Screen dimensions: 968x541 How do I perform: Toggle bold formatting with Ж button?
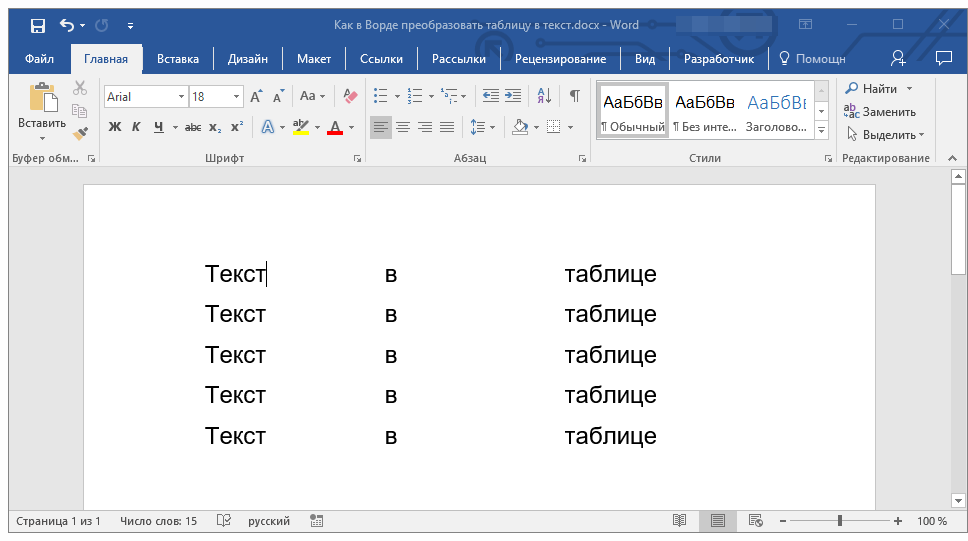click(115, 127)
